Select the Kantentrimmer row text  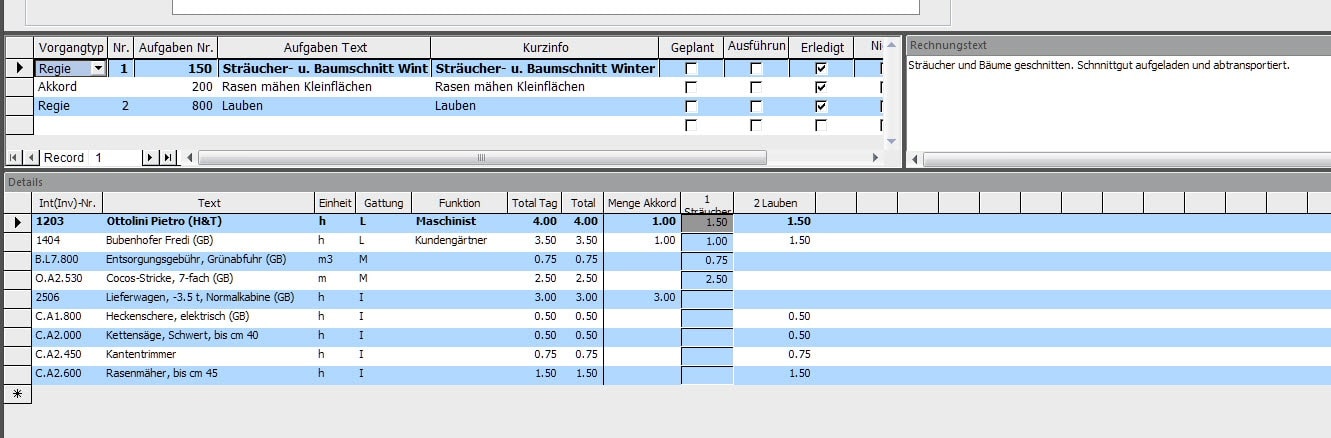coord(141,355)
